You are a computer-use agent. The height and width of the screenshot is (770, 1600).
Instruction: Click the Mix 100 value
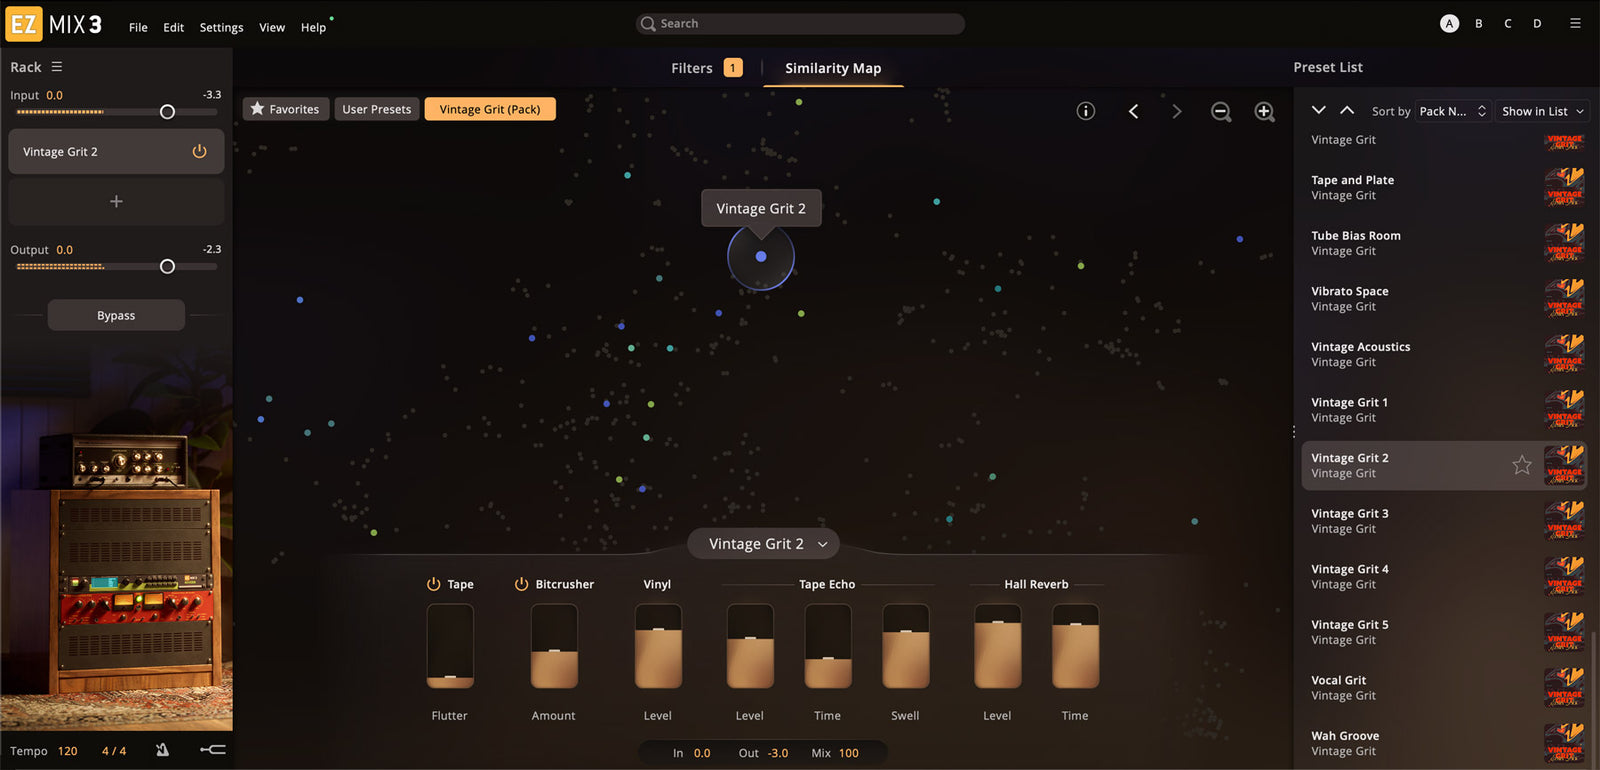849,753
